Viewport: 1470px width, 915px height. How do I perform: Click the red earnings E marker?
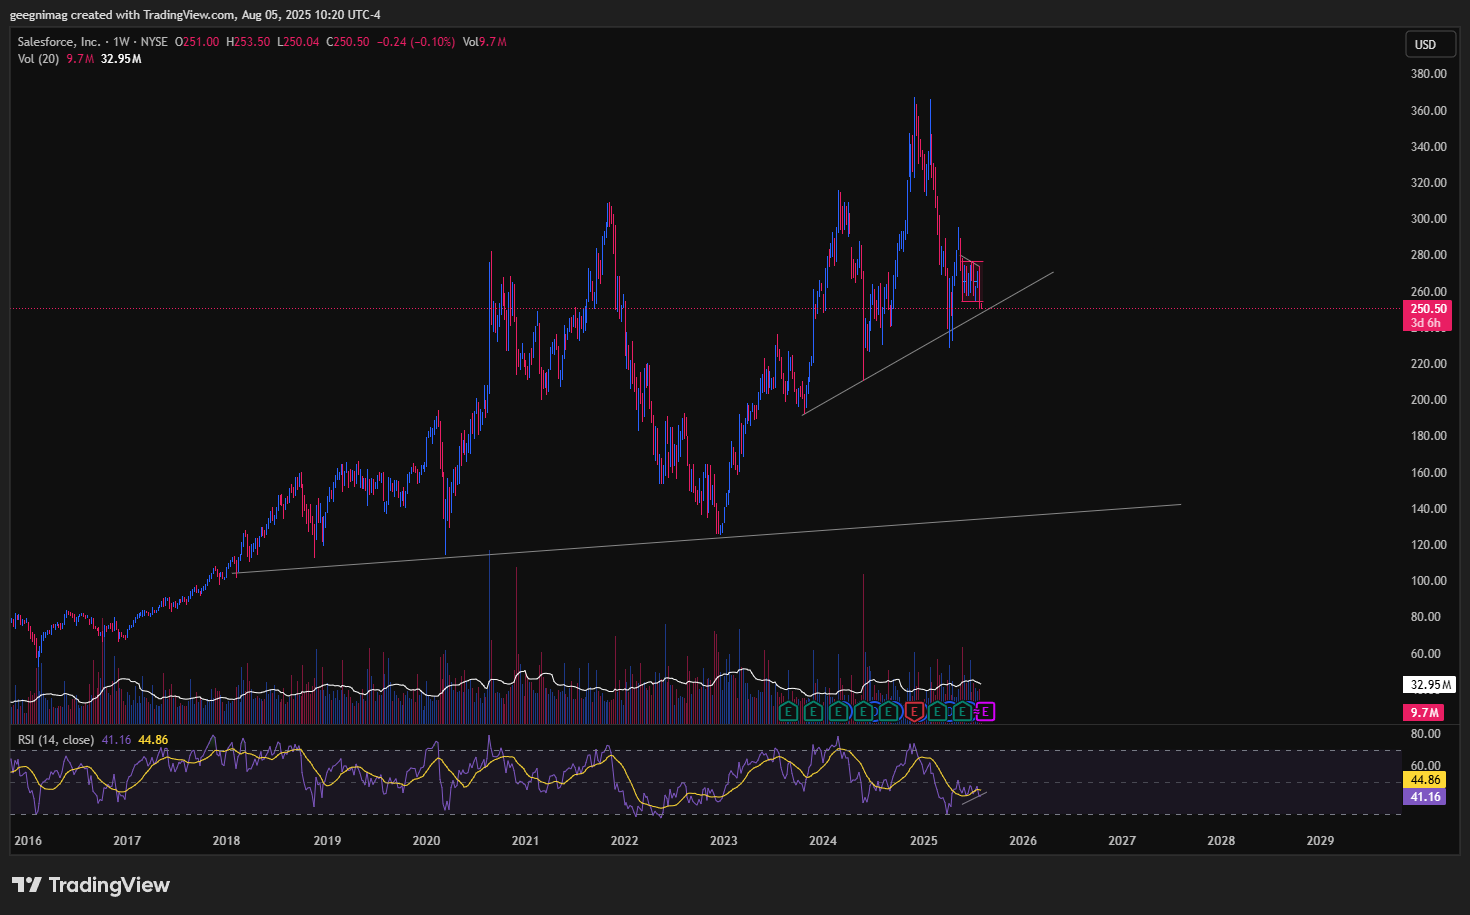click(914, 712)
